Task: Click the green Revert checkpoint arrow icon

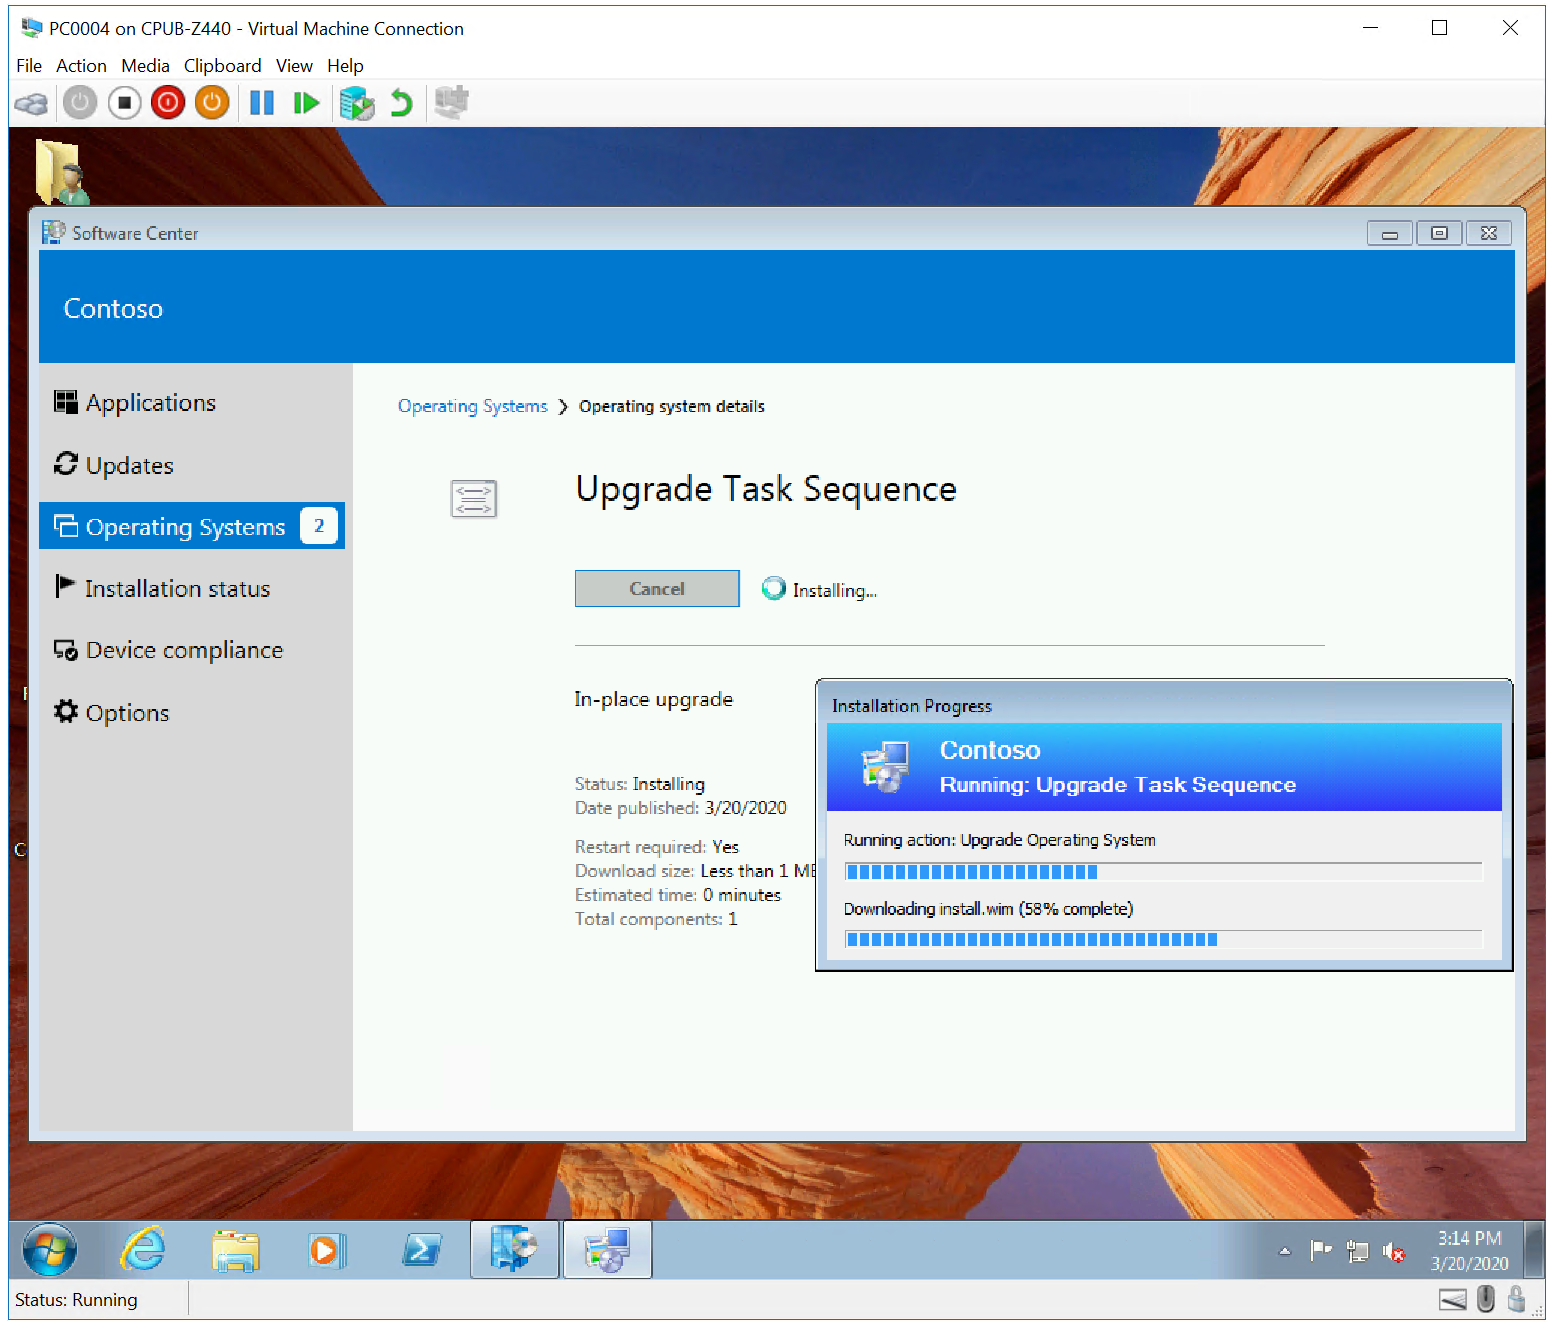Action: point(401,103)
